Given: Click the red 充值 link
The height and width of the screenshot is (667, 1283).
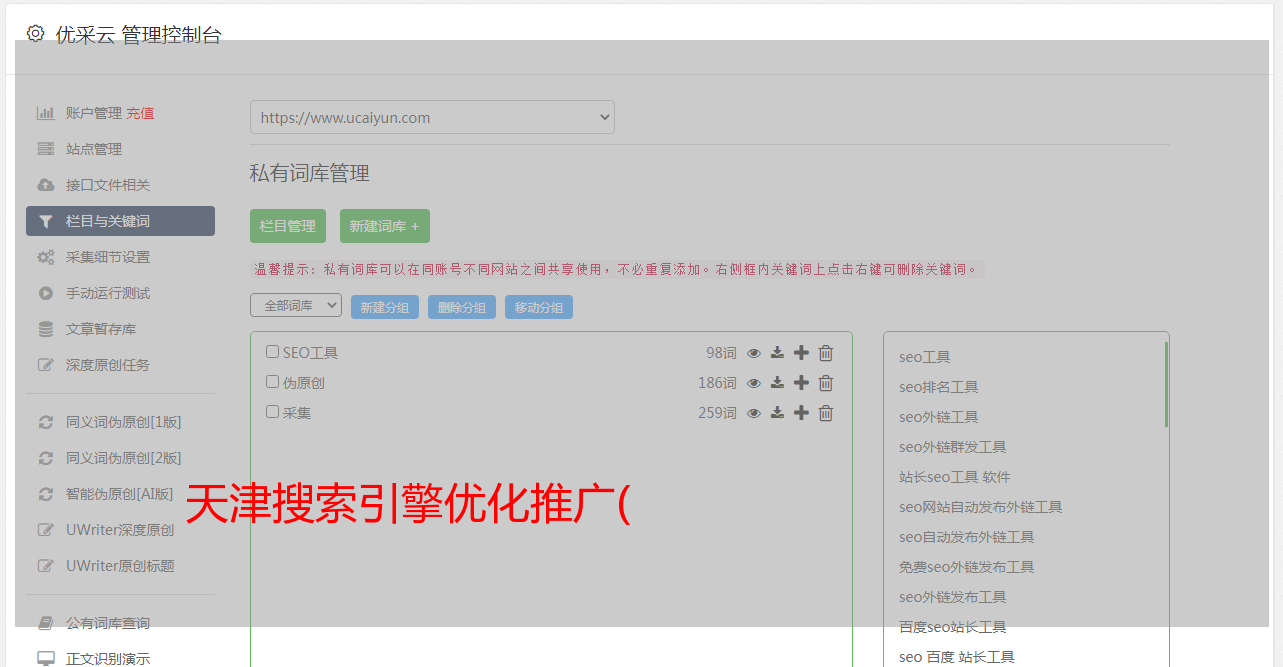Looking at the screenshot, I should pos(140,113).
